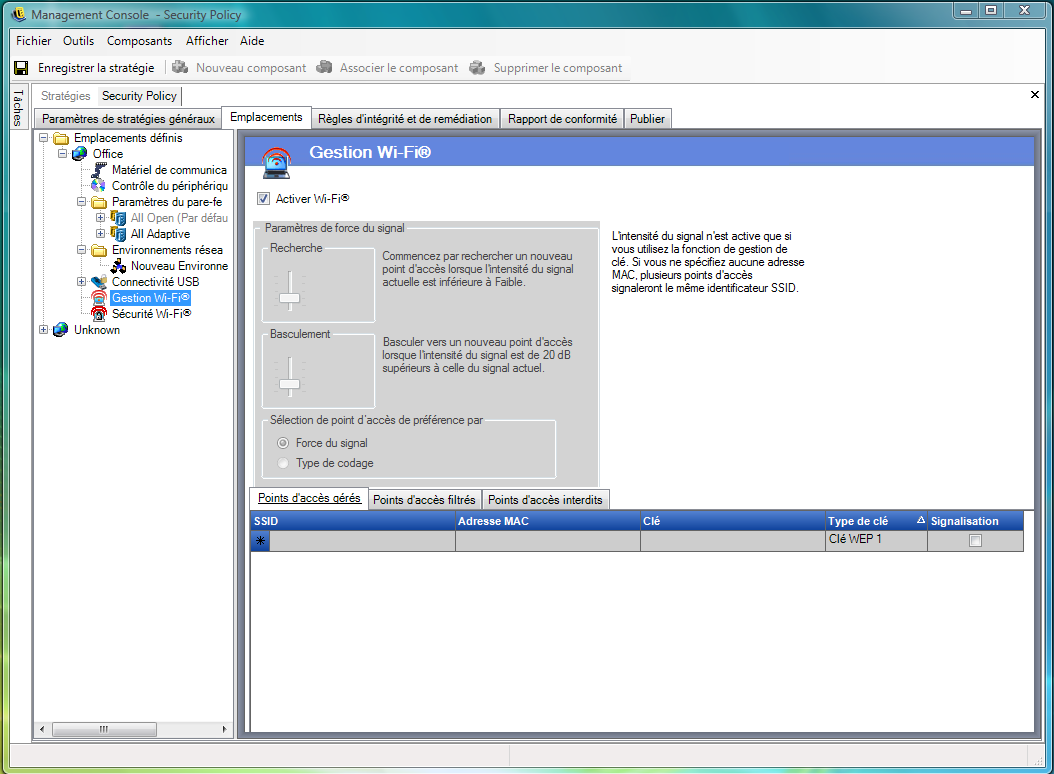This screenshot has height=774, width=1054.
Task: Collapse the Office tree node
Action: 63,154
